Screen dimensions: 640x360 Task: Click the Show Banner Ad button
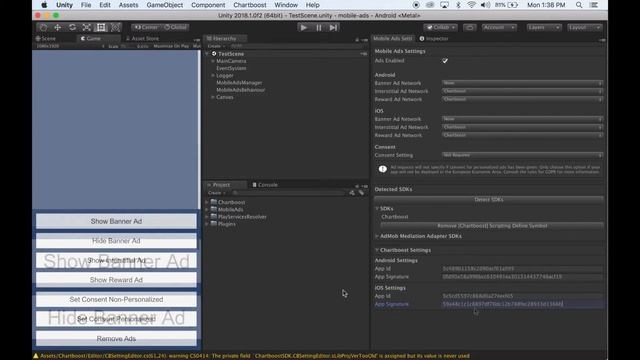tap(116, 221)
